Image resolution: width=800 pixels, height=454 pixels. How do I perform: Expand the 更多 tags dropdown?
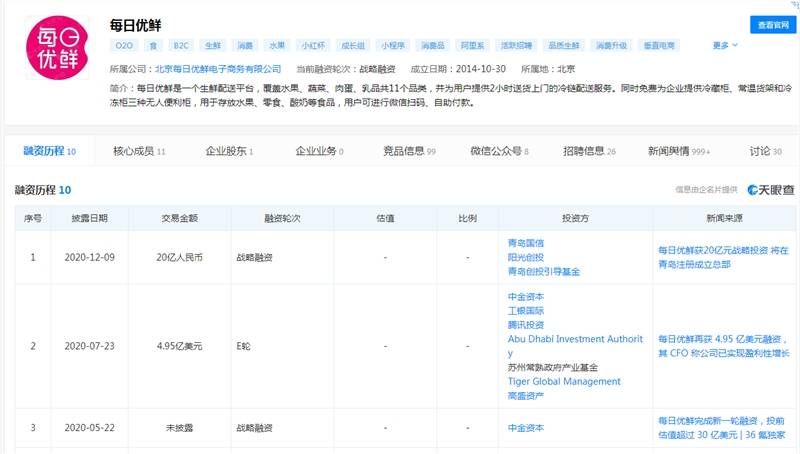coord(725,45)
